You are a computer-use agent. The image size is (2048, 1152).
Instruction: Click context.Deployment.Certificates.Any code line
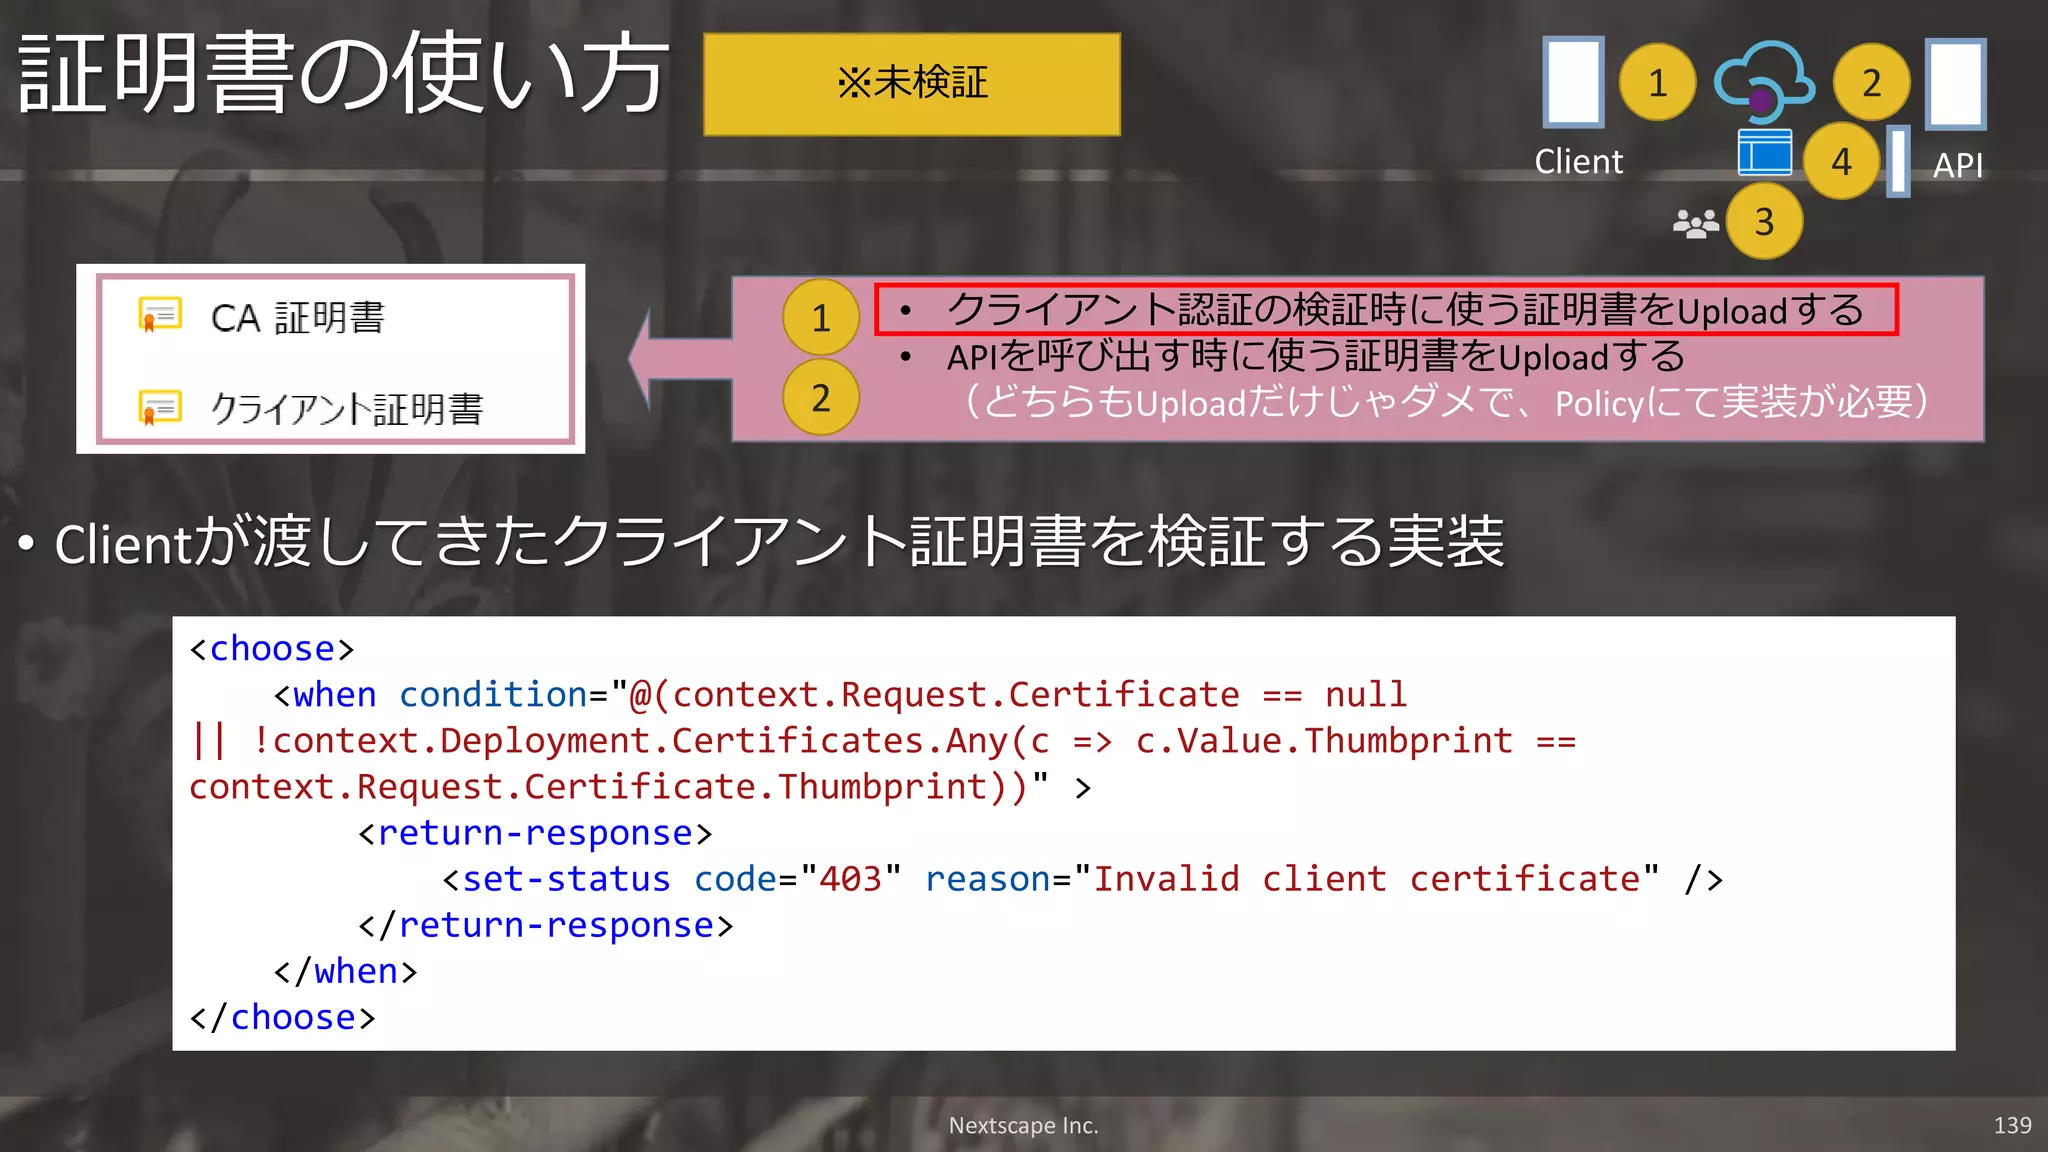[x=883, y=740]
